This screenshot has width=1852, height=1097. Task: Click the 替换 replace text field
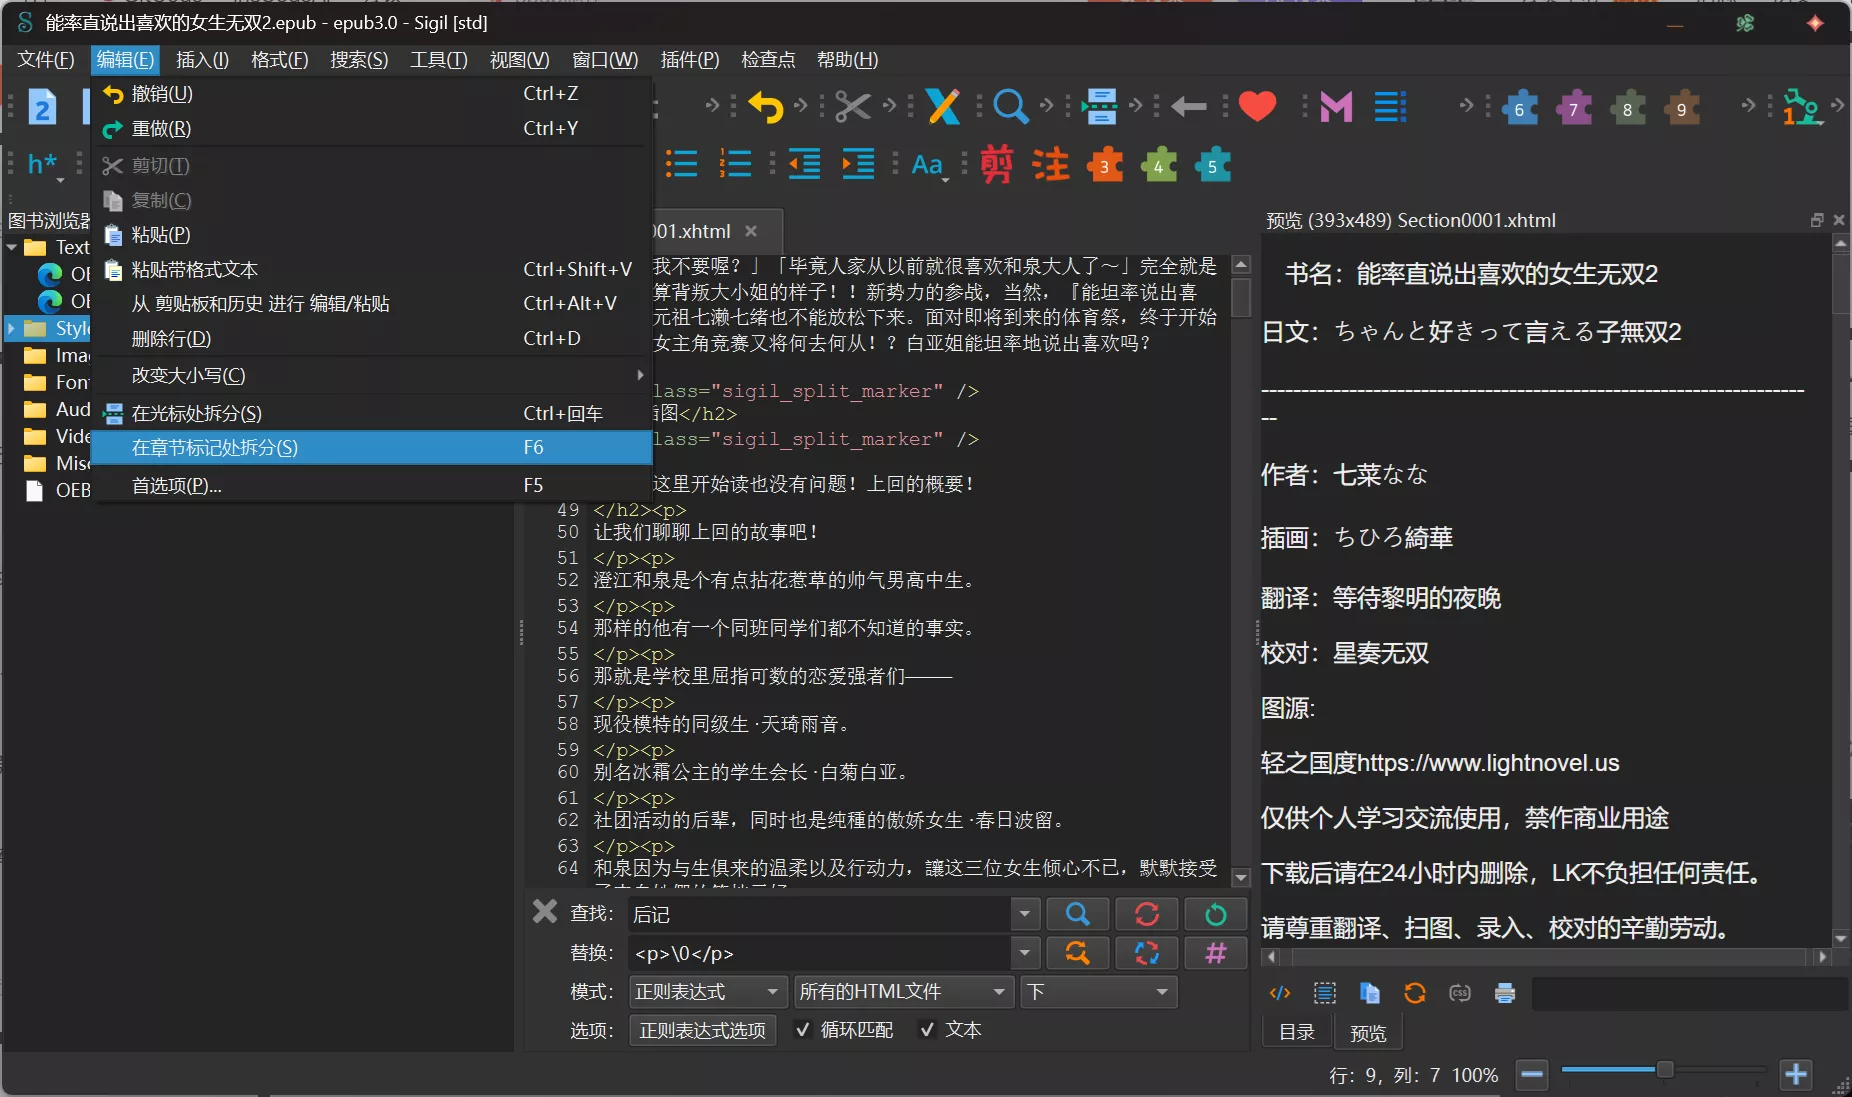point(819,953)
